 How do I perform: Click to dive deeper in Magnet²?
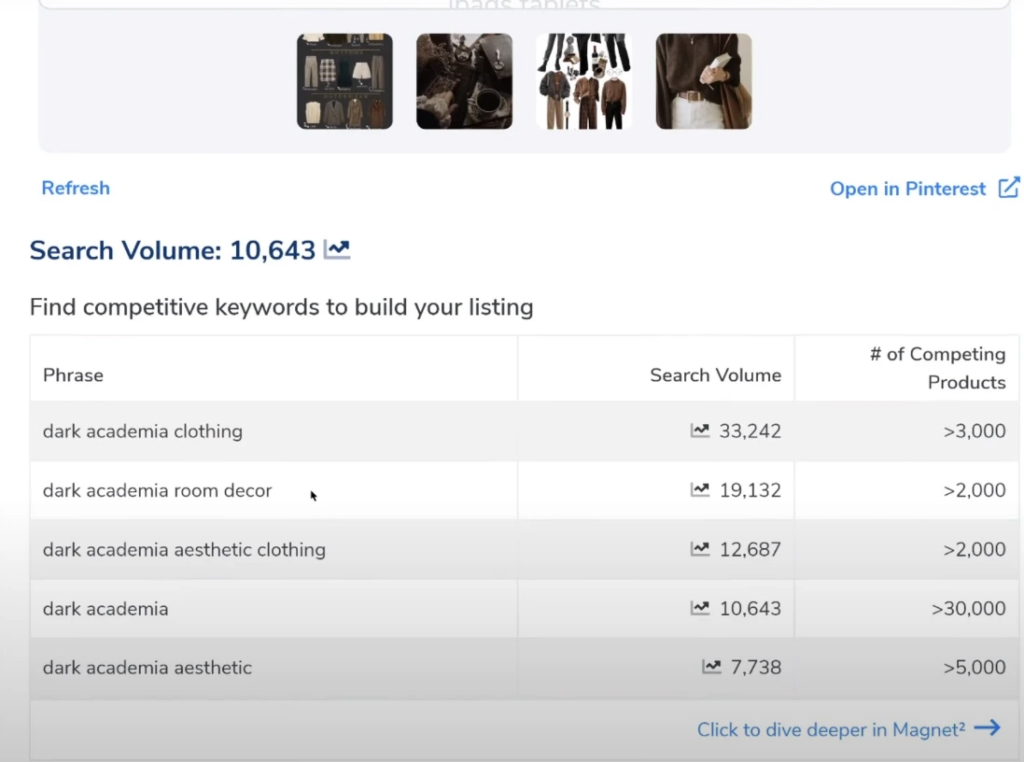(x=835, y=729)
